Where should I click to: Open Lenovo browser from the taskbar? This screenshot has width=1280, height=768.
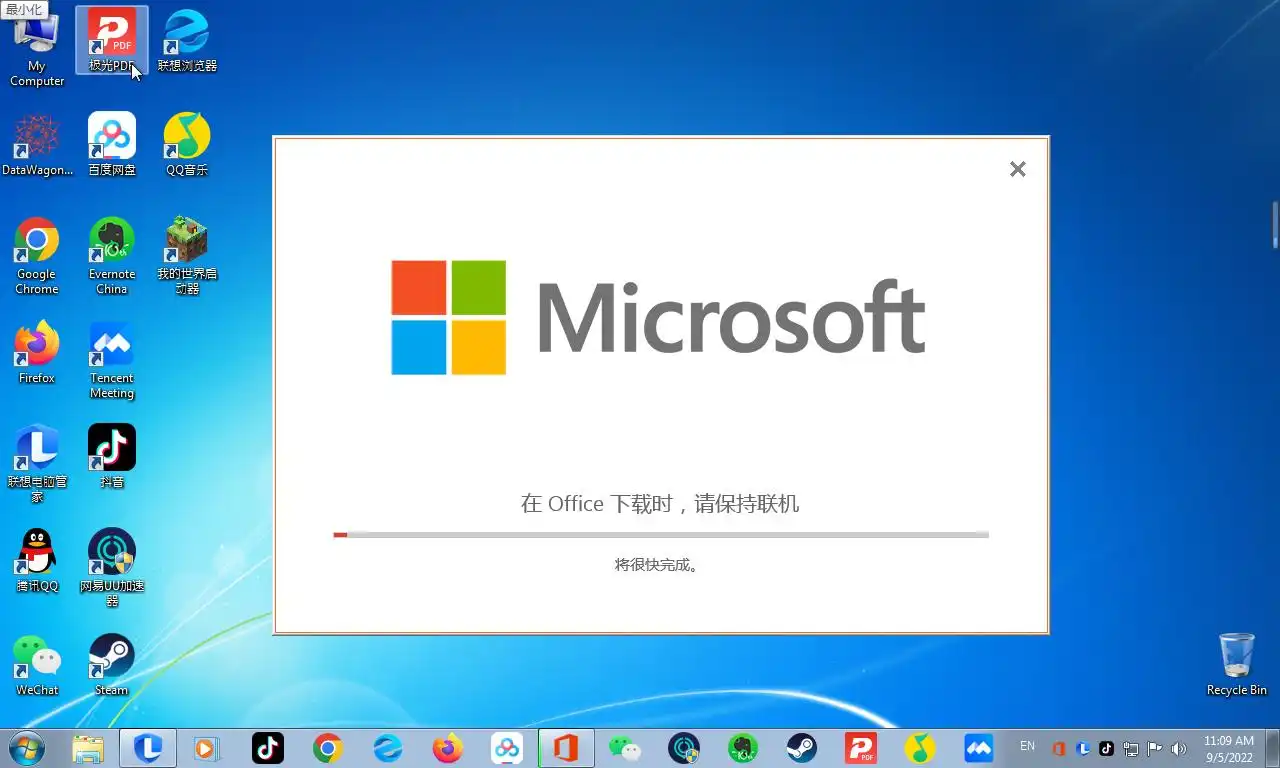tap(388, 748)
